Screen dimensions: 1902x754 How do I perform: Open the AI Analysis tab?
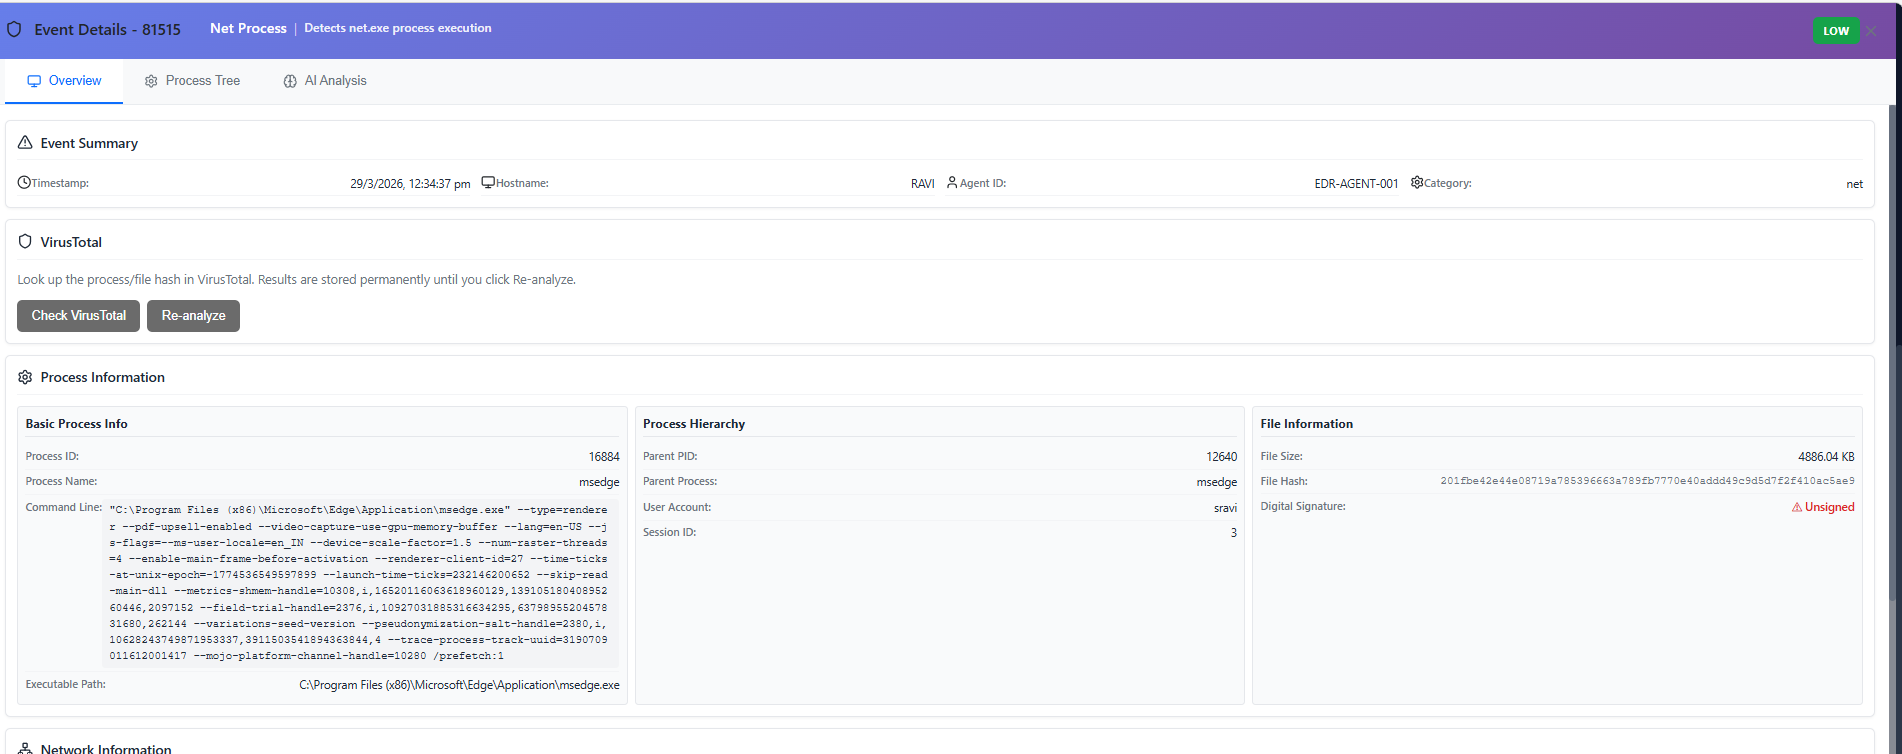324,81
